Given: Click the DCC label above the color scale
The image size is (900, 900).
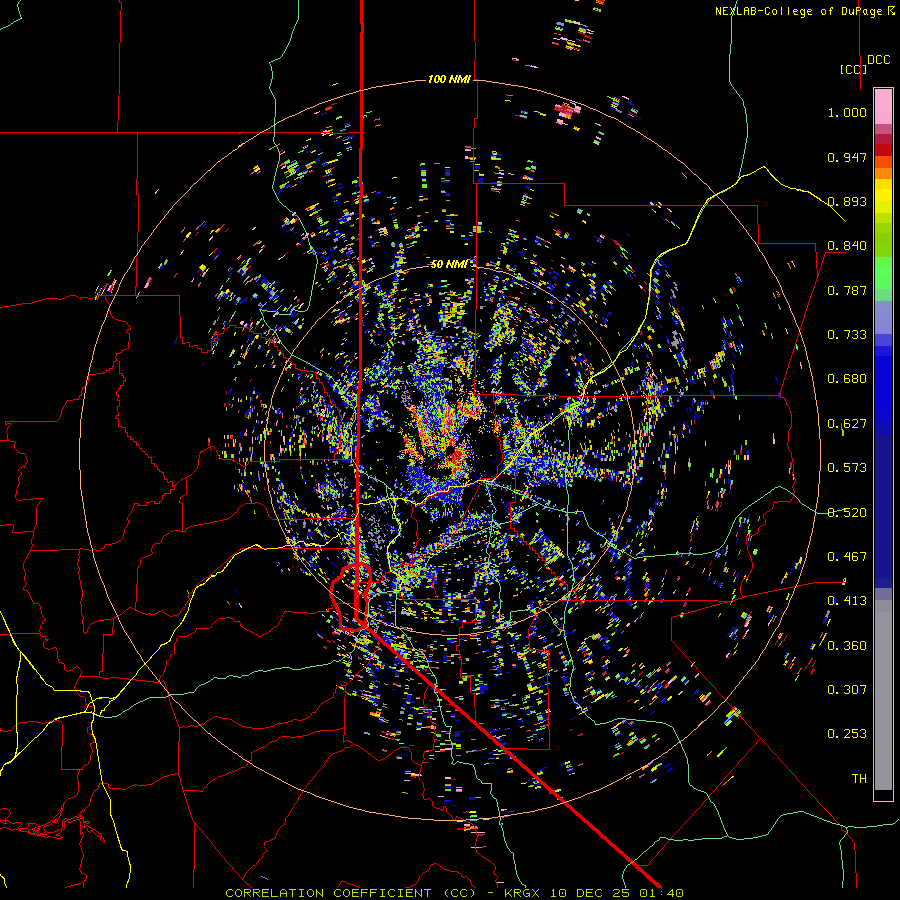Looking at the screenshot, I should [878, 60].
